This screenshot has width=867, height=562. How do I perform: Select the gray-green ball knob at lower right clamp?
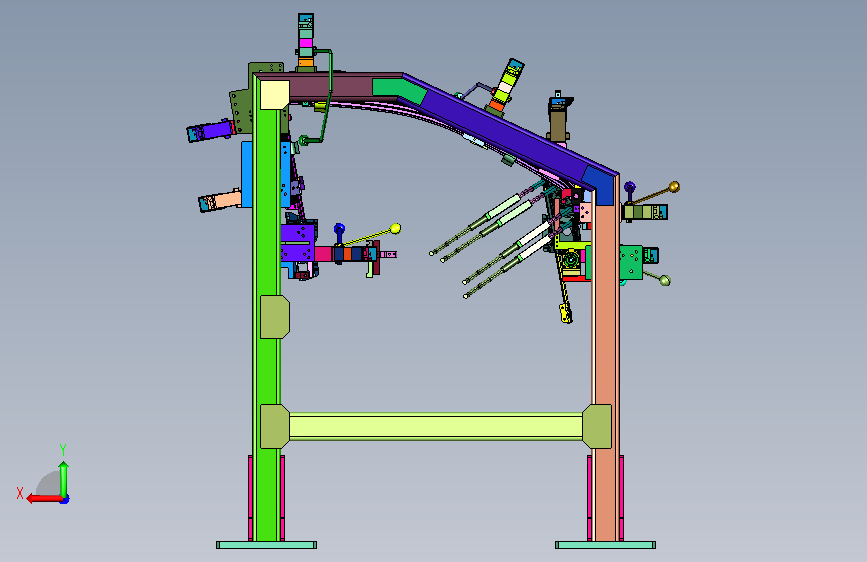pos(665,280)
